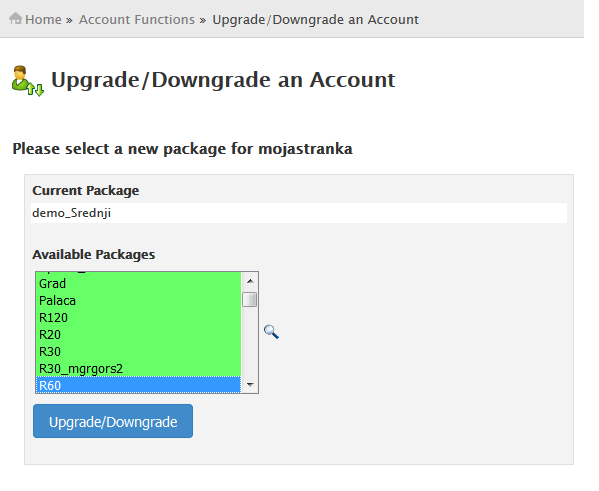Select the Palaca package from the list

138,301
